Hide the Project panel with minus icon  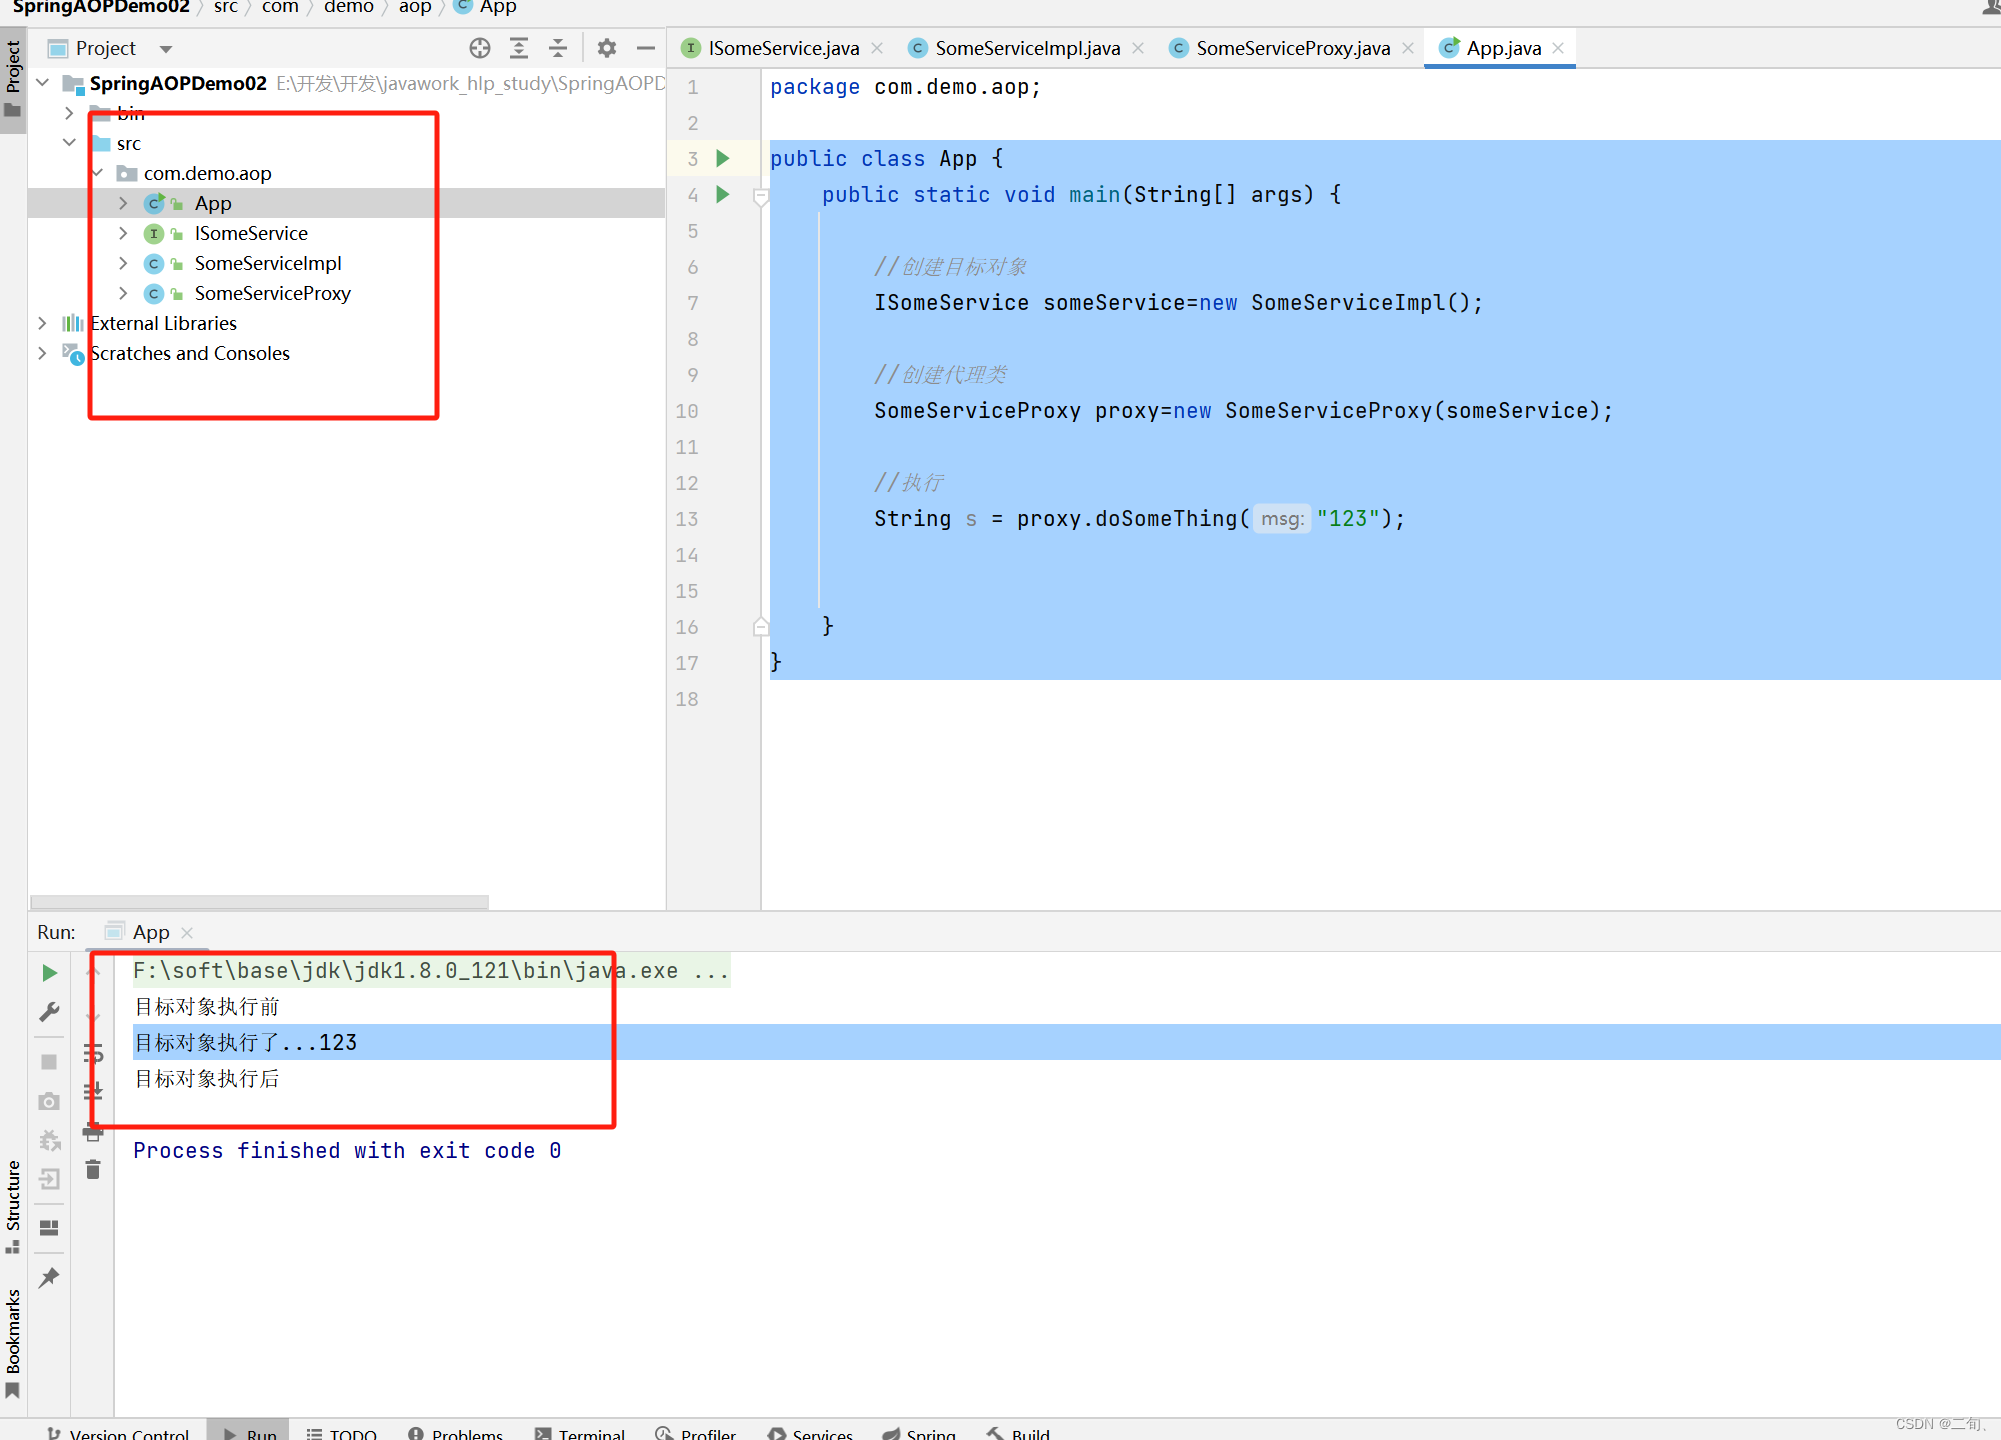click(x=646, y=48)
